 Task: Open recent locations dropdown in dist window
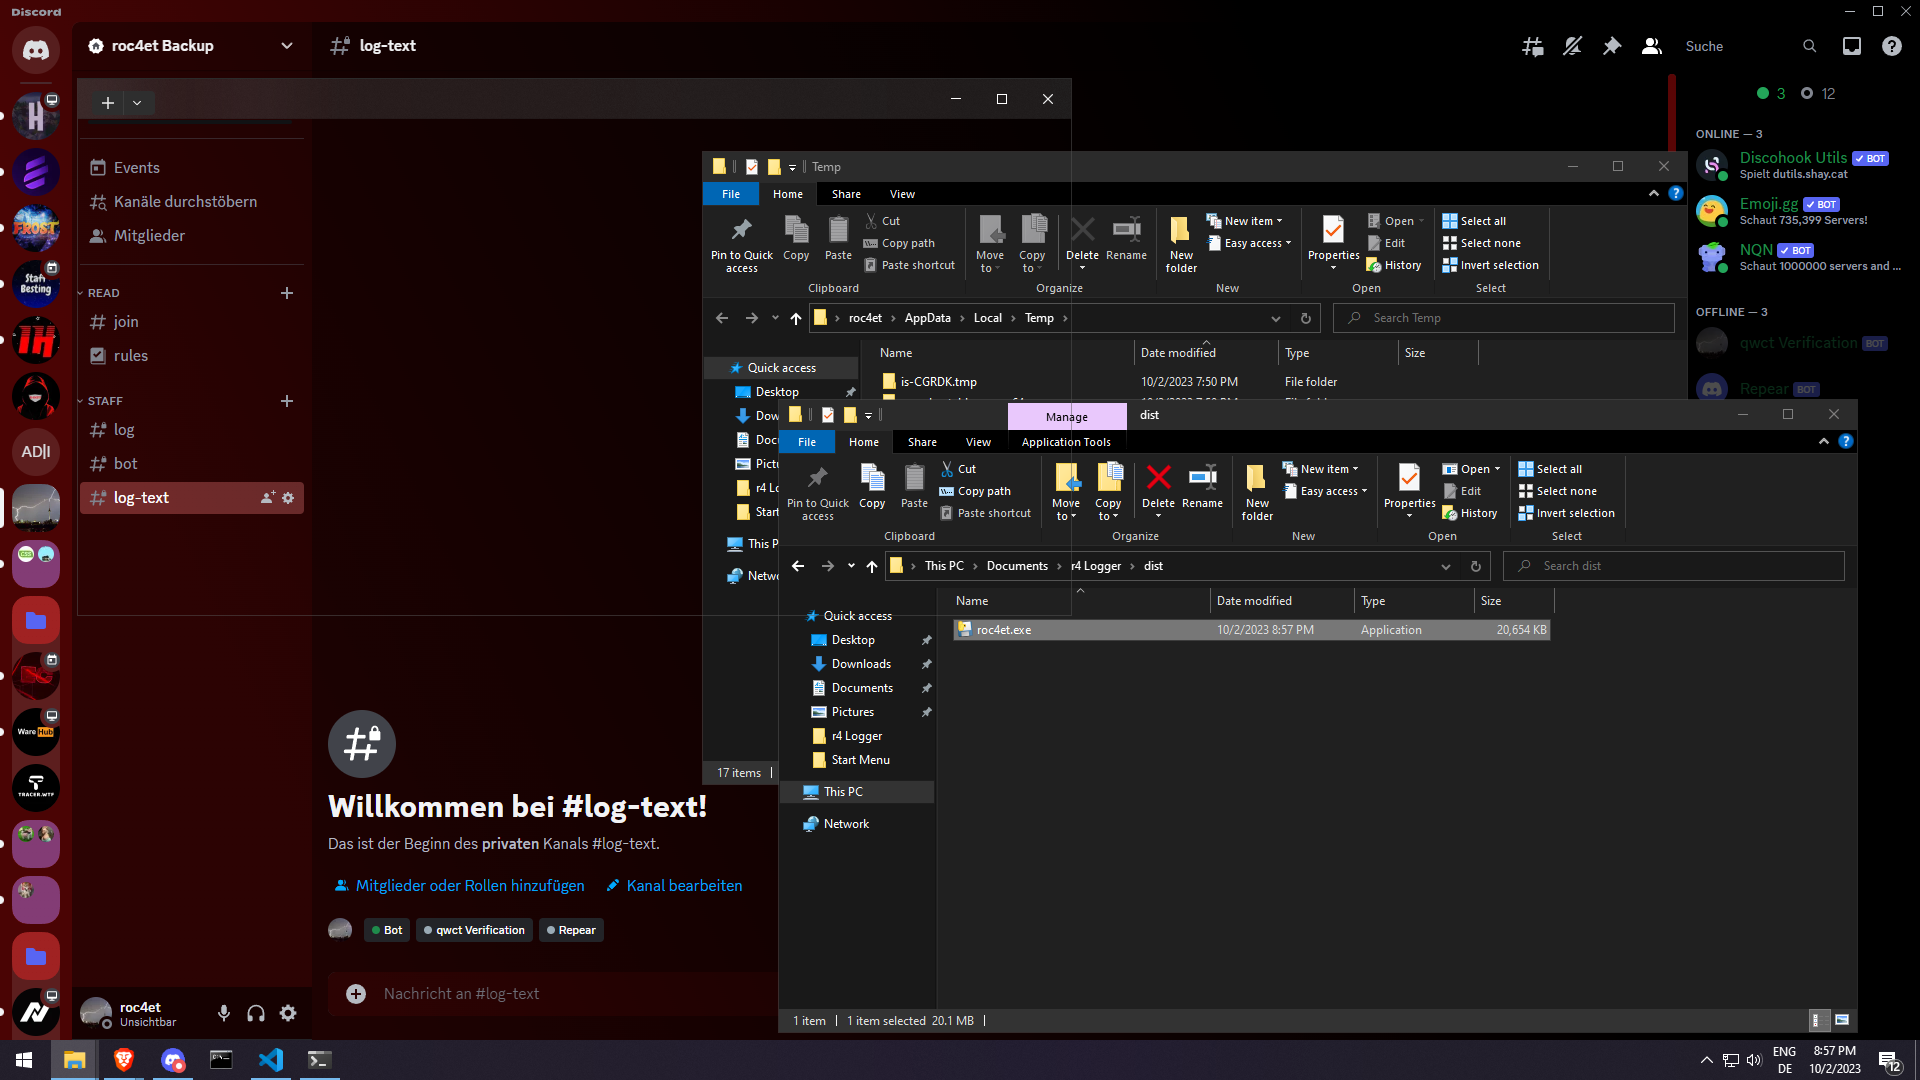[851, 566]
